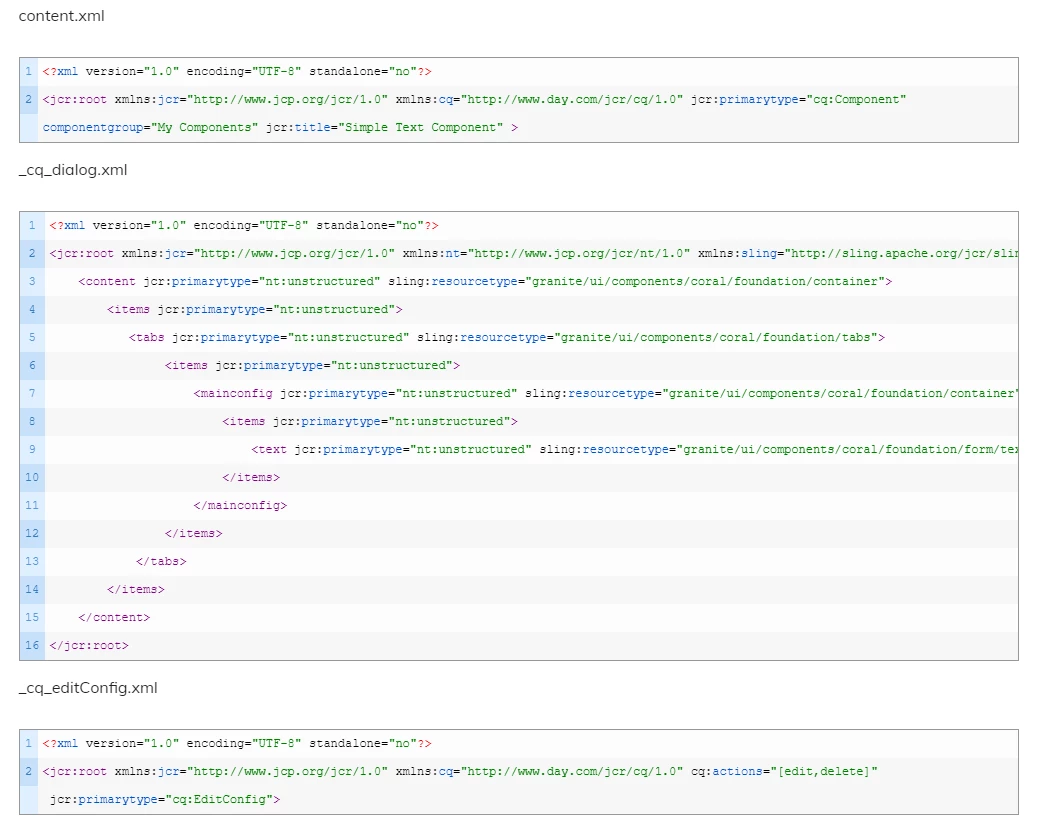Click cq:actions="[edit,delete]" attribute

point(784,772)
